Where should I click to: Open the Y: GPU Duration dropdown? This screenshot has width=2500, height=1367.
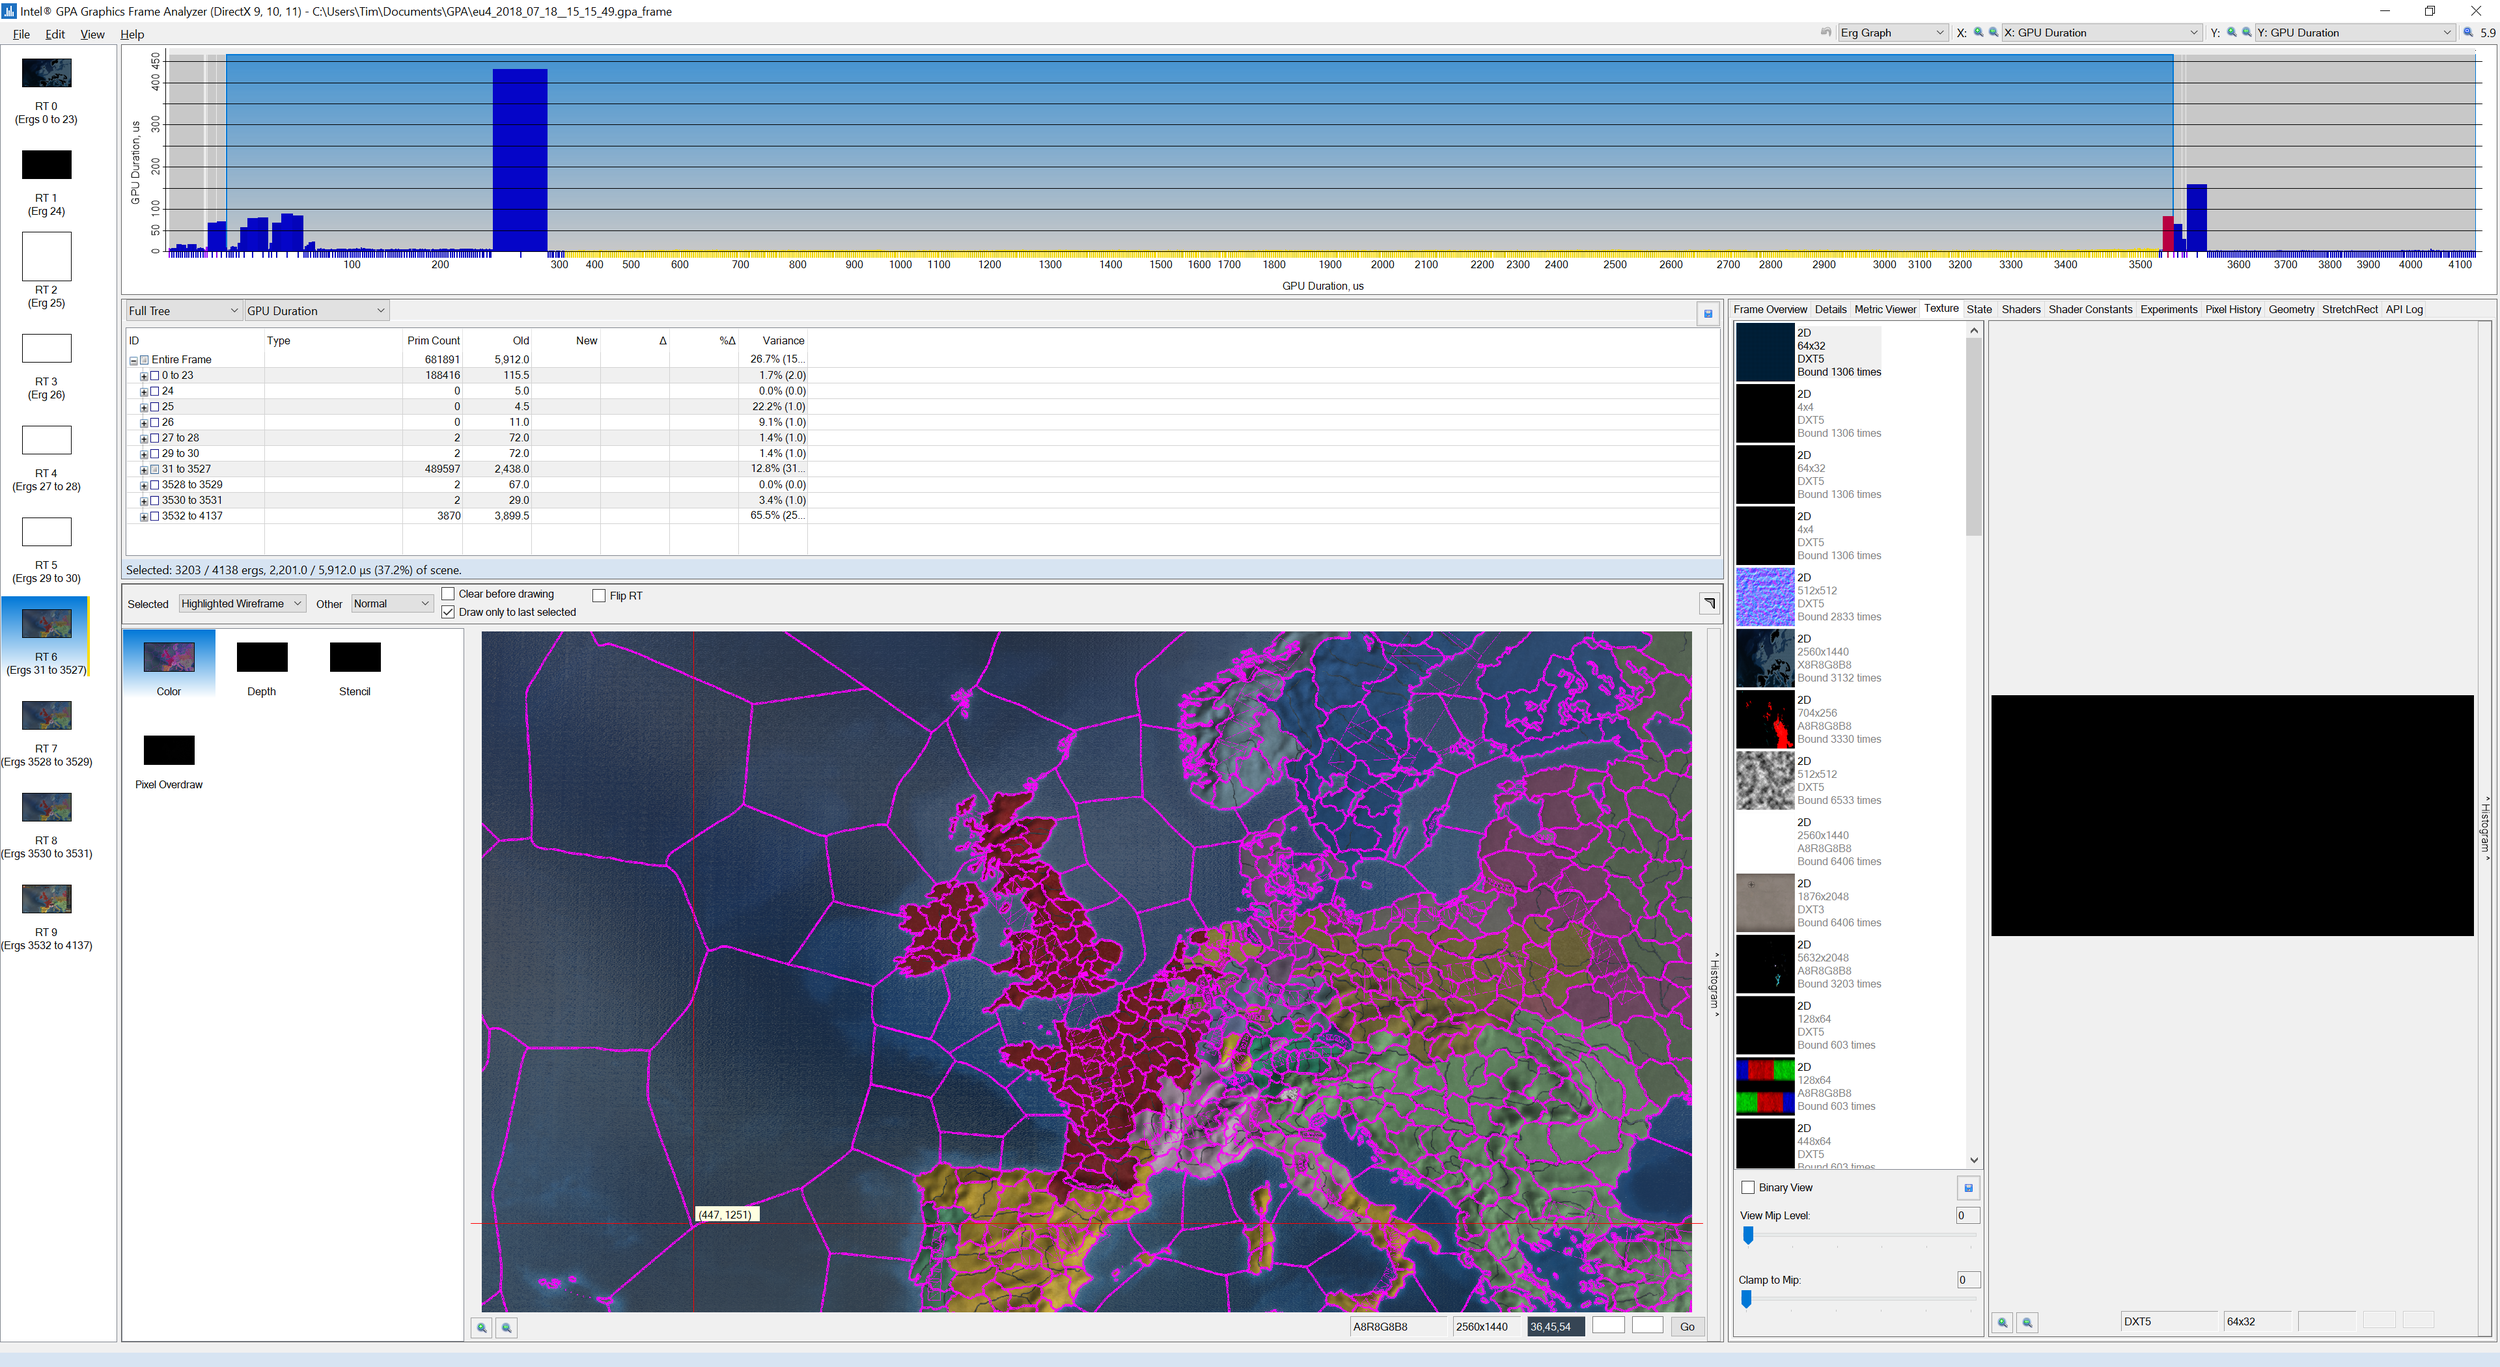2355,32
